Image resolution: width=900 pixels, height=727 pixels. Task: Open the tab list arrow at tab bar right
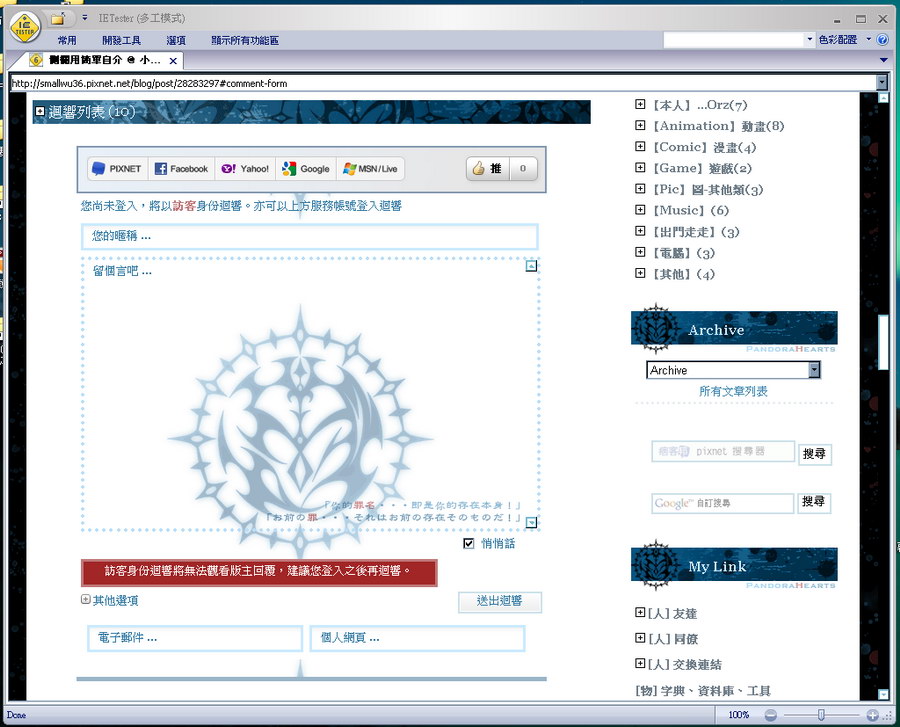coord(883,60)
